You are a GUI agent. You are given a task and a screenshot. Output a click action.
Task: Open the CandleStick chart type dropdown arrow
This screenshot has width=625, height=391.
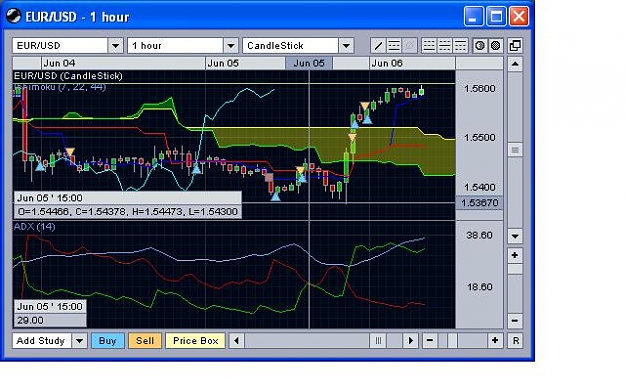[x=346, y=46]
